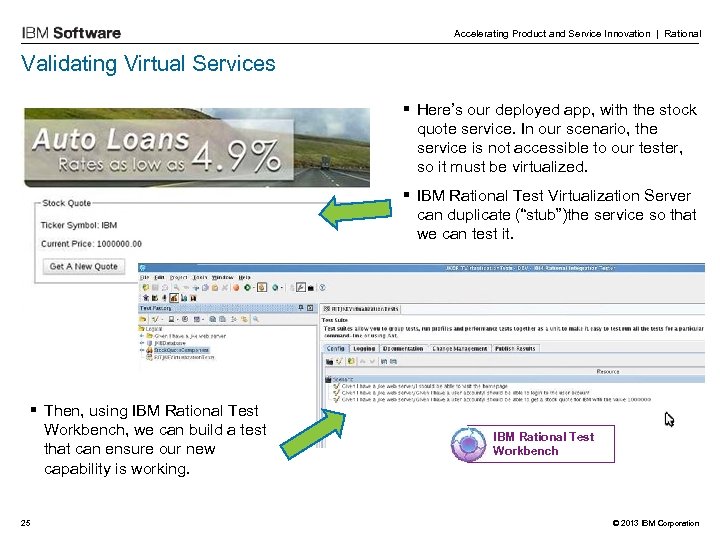Select StockQuoteComponent in the tree
This screenshot has width=720, height=540.
click(x=181, y=350)
